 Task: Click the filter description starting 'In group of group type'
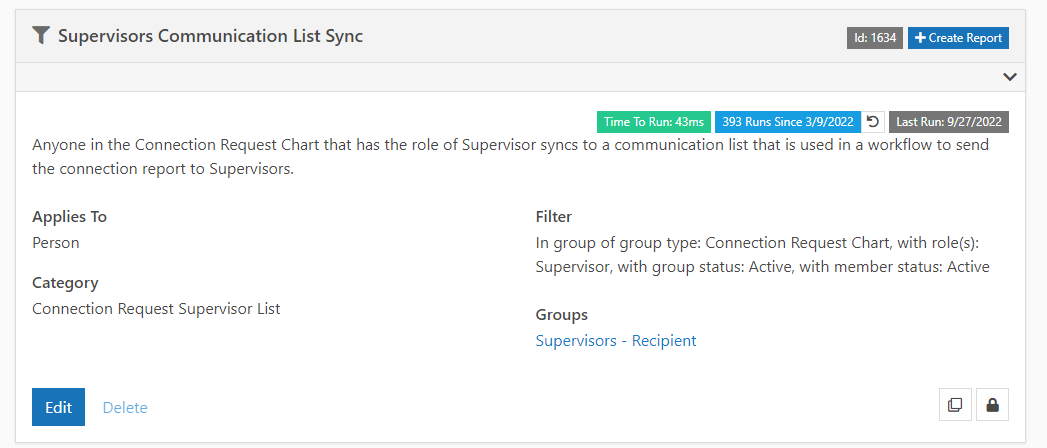[762, 254]
